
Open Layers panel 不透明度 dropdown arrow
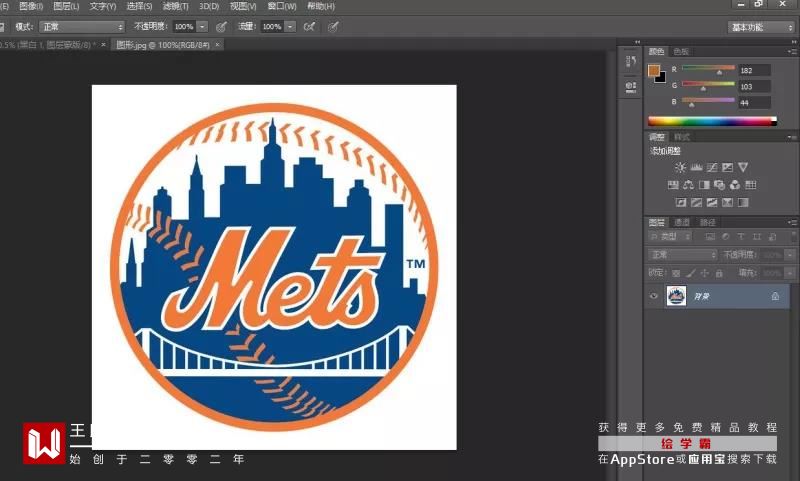[x=789, y=255]
